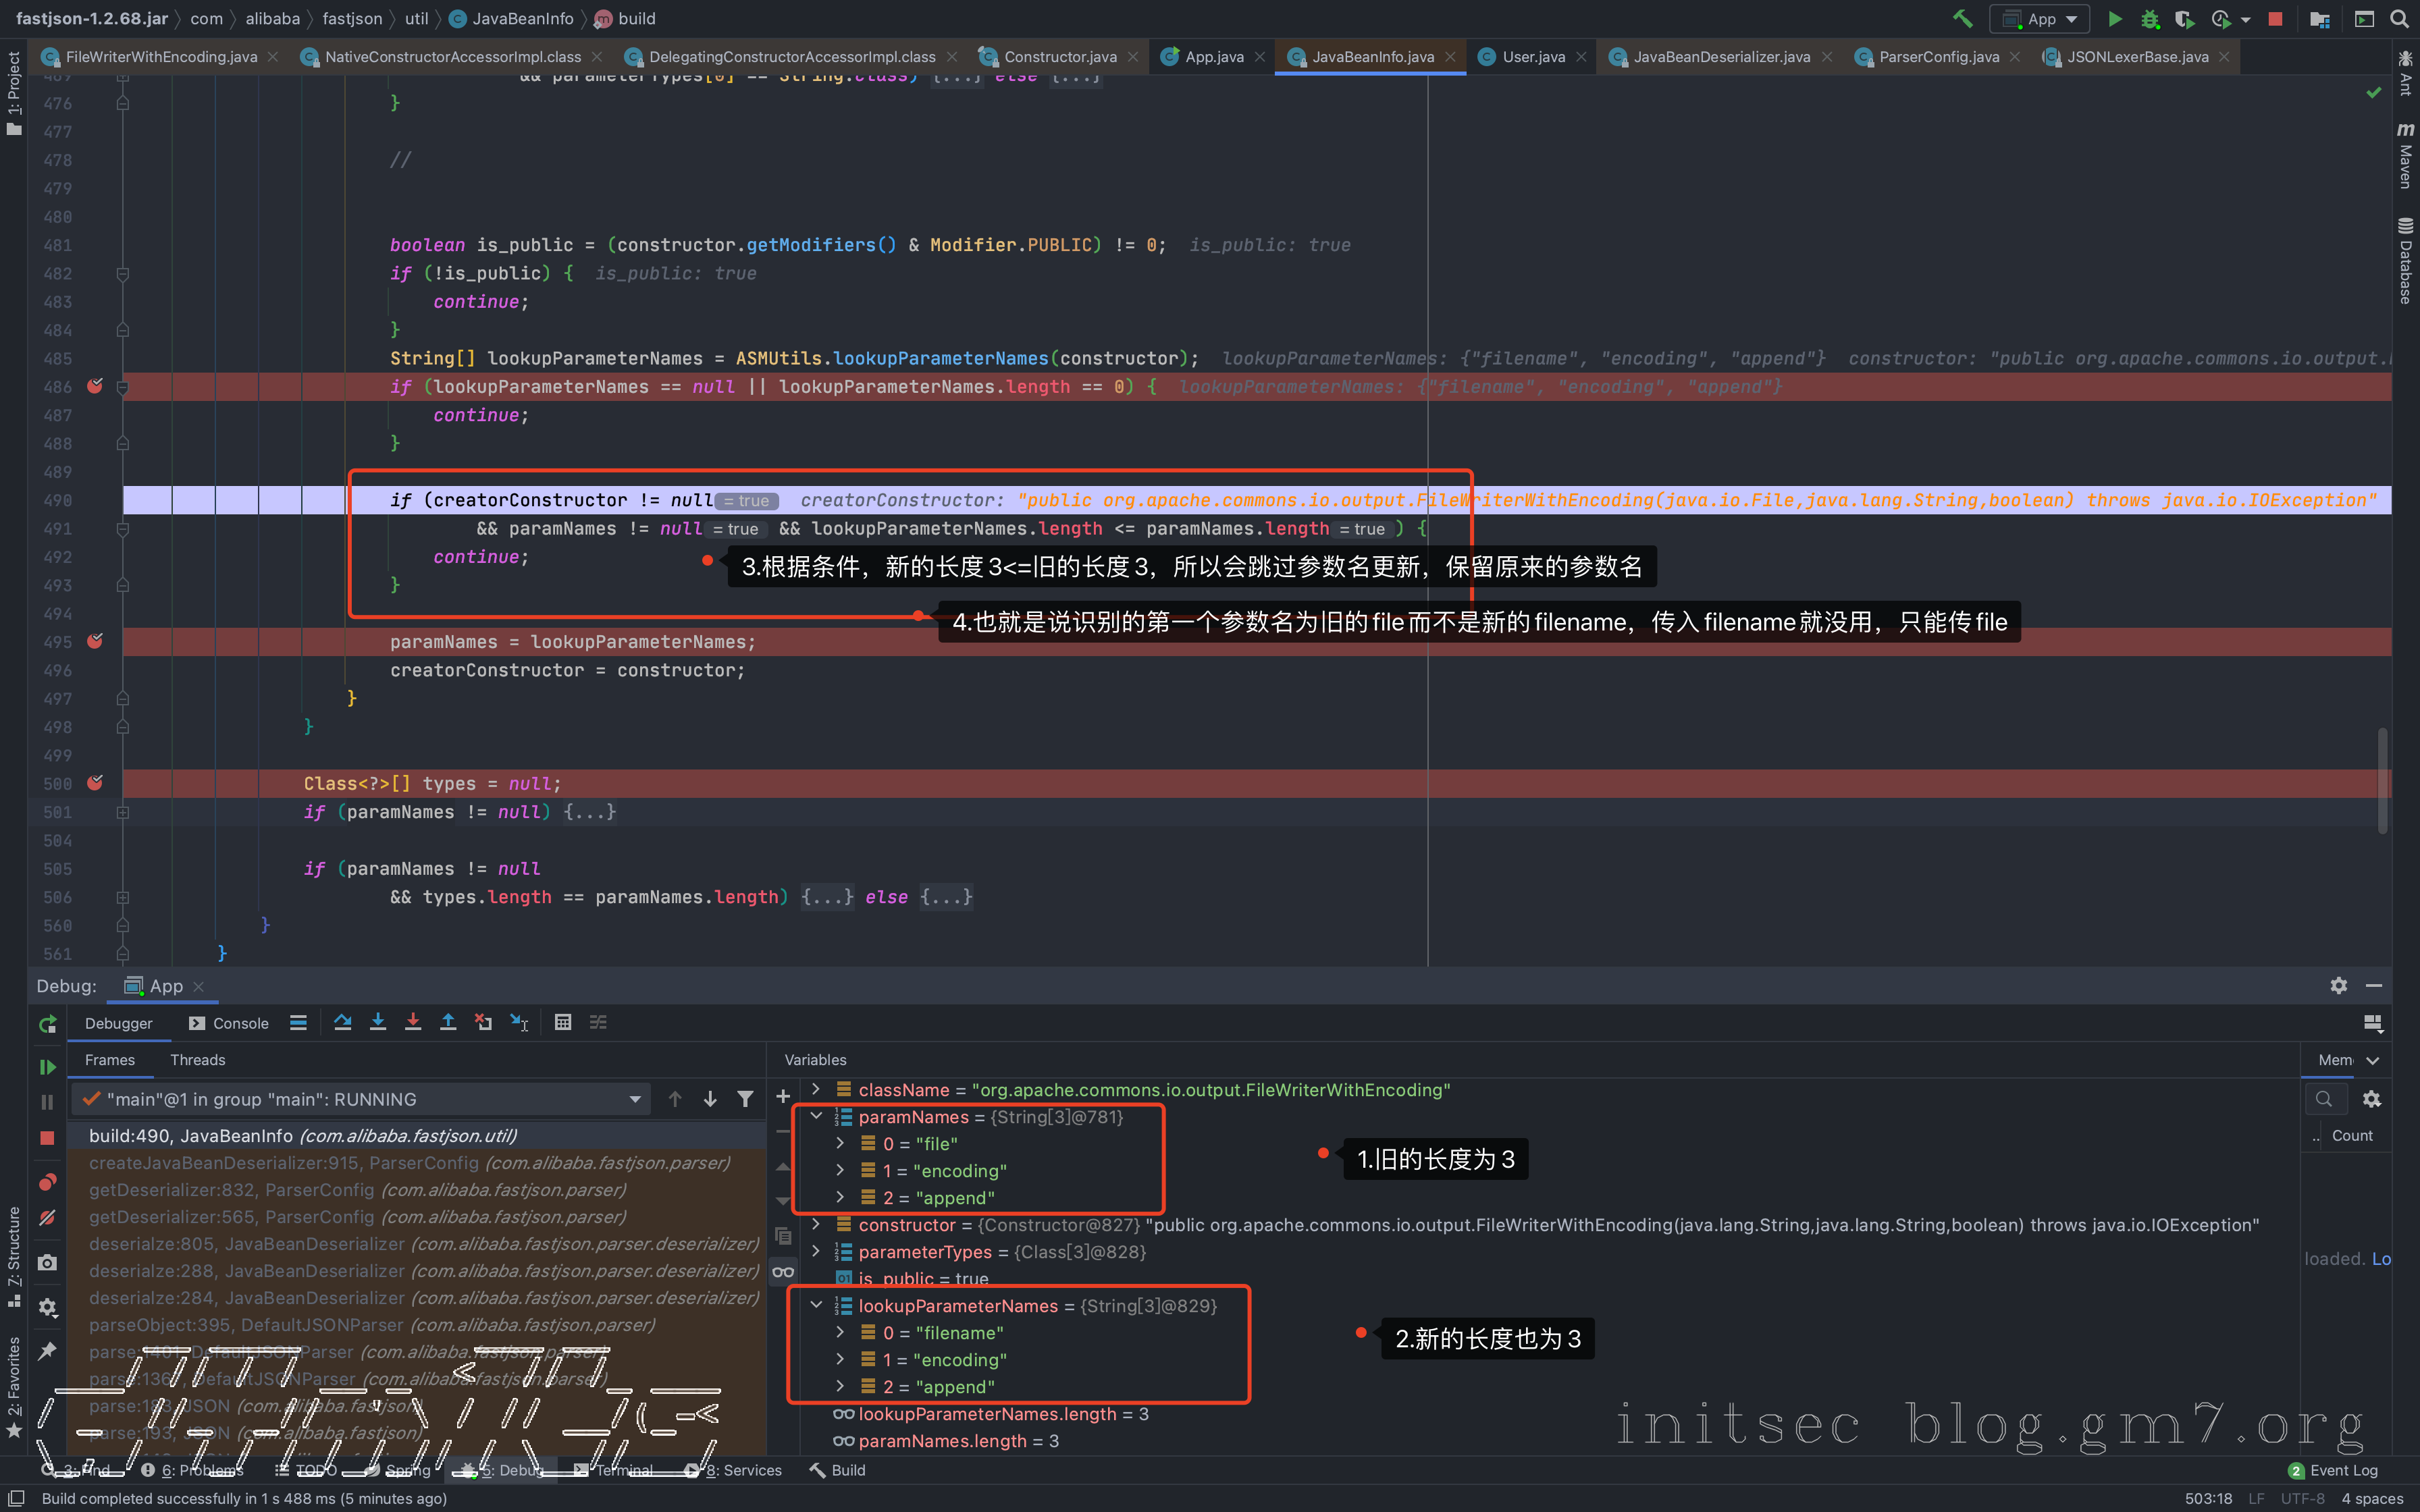Click the green Build hammer icon
Screen dimensions: 2420x1512
1962,19
